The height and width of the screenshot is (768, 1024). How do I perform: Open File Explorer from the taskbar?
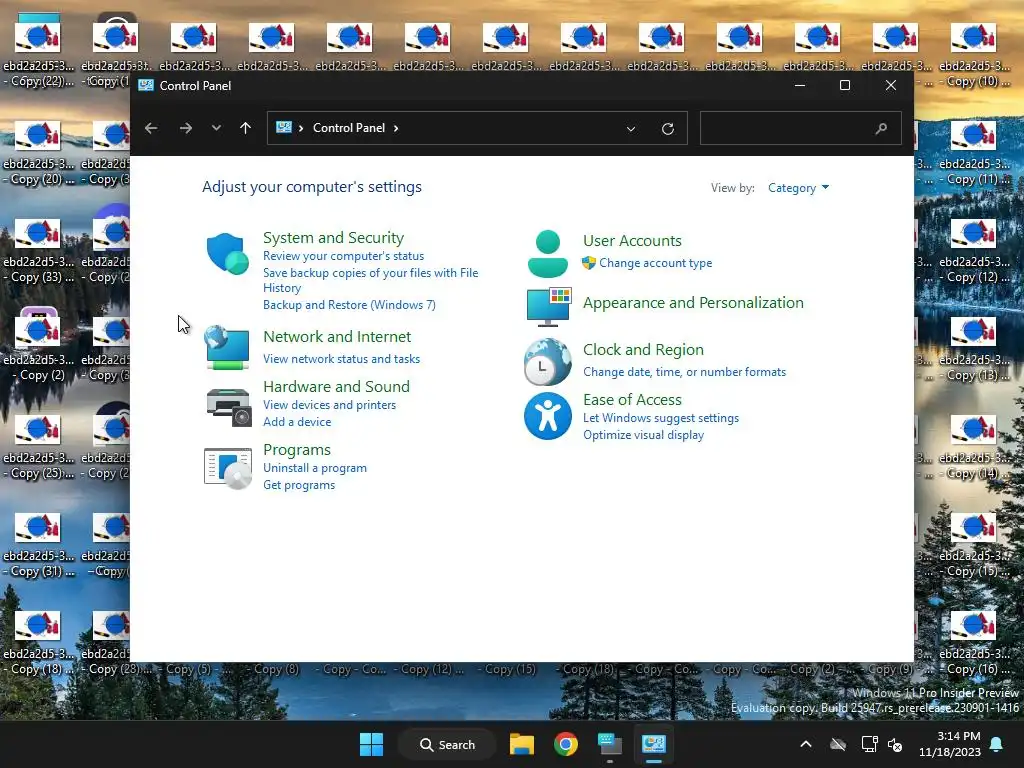(522, 744)
